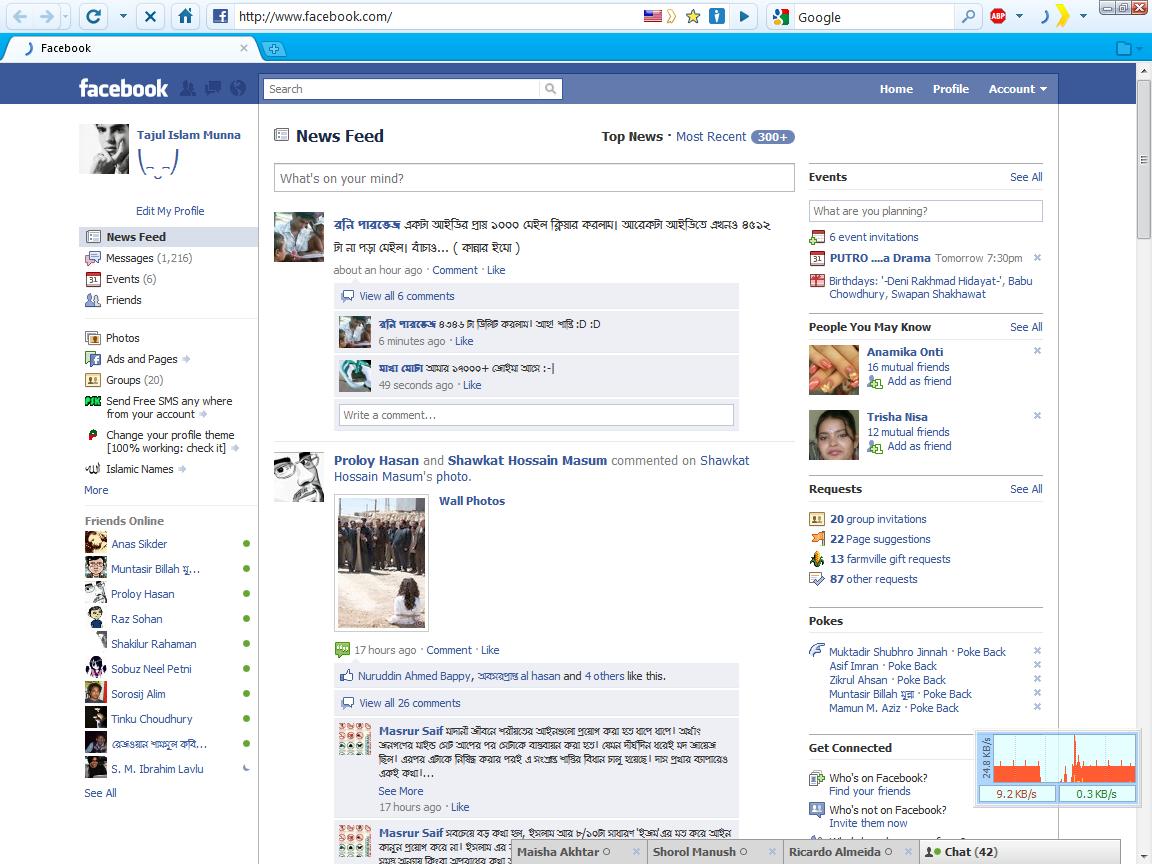This screenshot has height=864, width=1152.
Task: Click US flag icon in address bar
Action: tap(652, 16)
